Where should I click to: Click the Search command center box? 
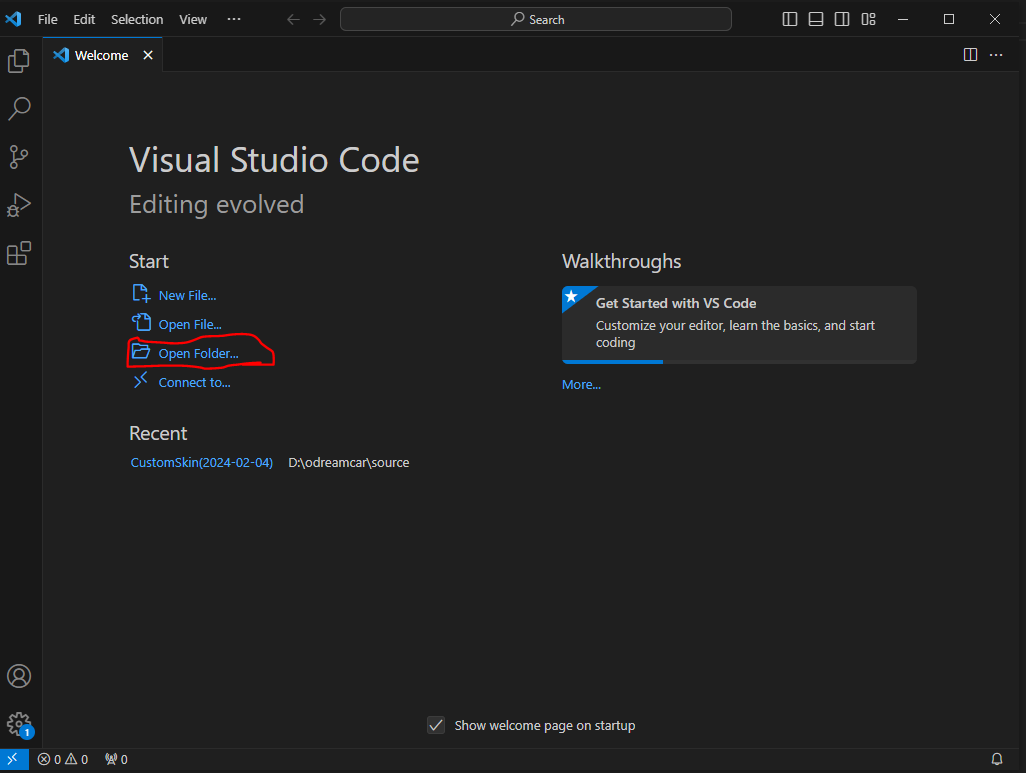coord(536,20)
